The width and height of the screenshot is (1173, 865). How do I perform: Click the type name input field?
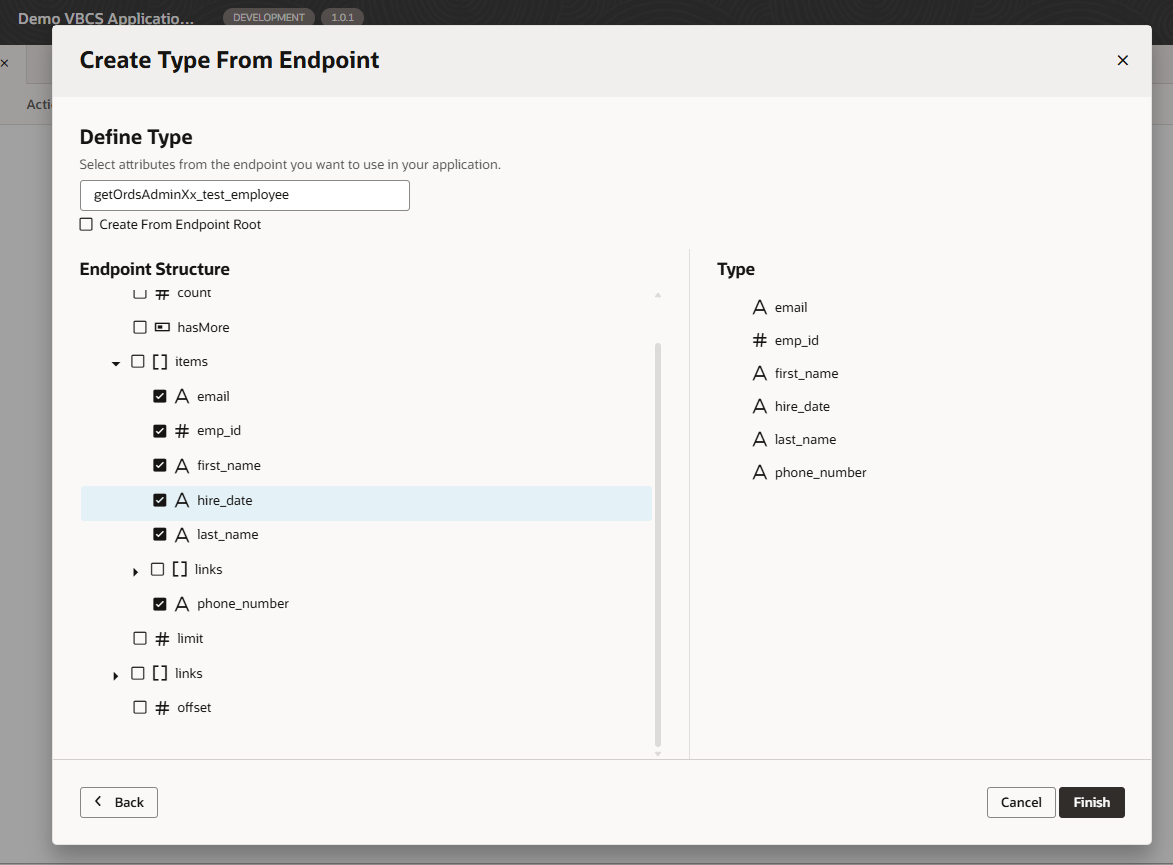[x=245, y=195]
